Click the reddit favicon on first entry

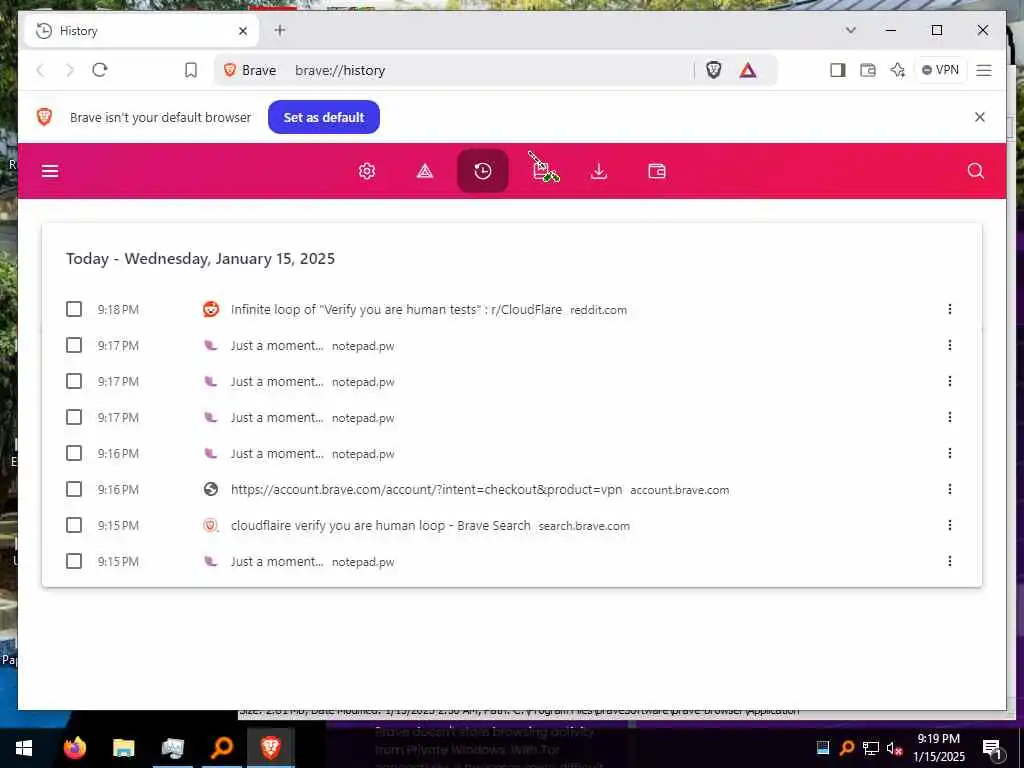[x=210, y=309]
